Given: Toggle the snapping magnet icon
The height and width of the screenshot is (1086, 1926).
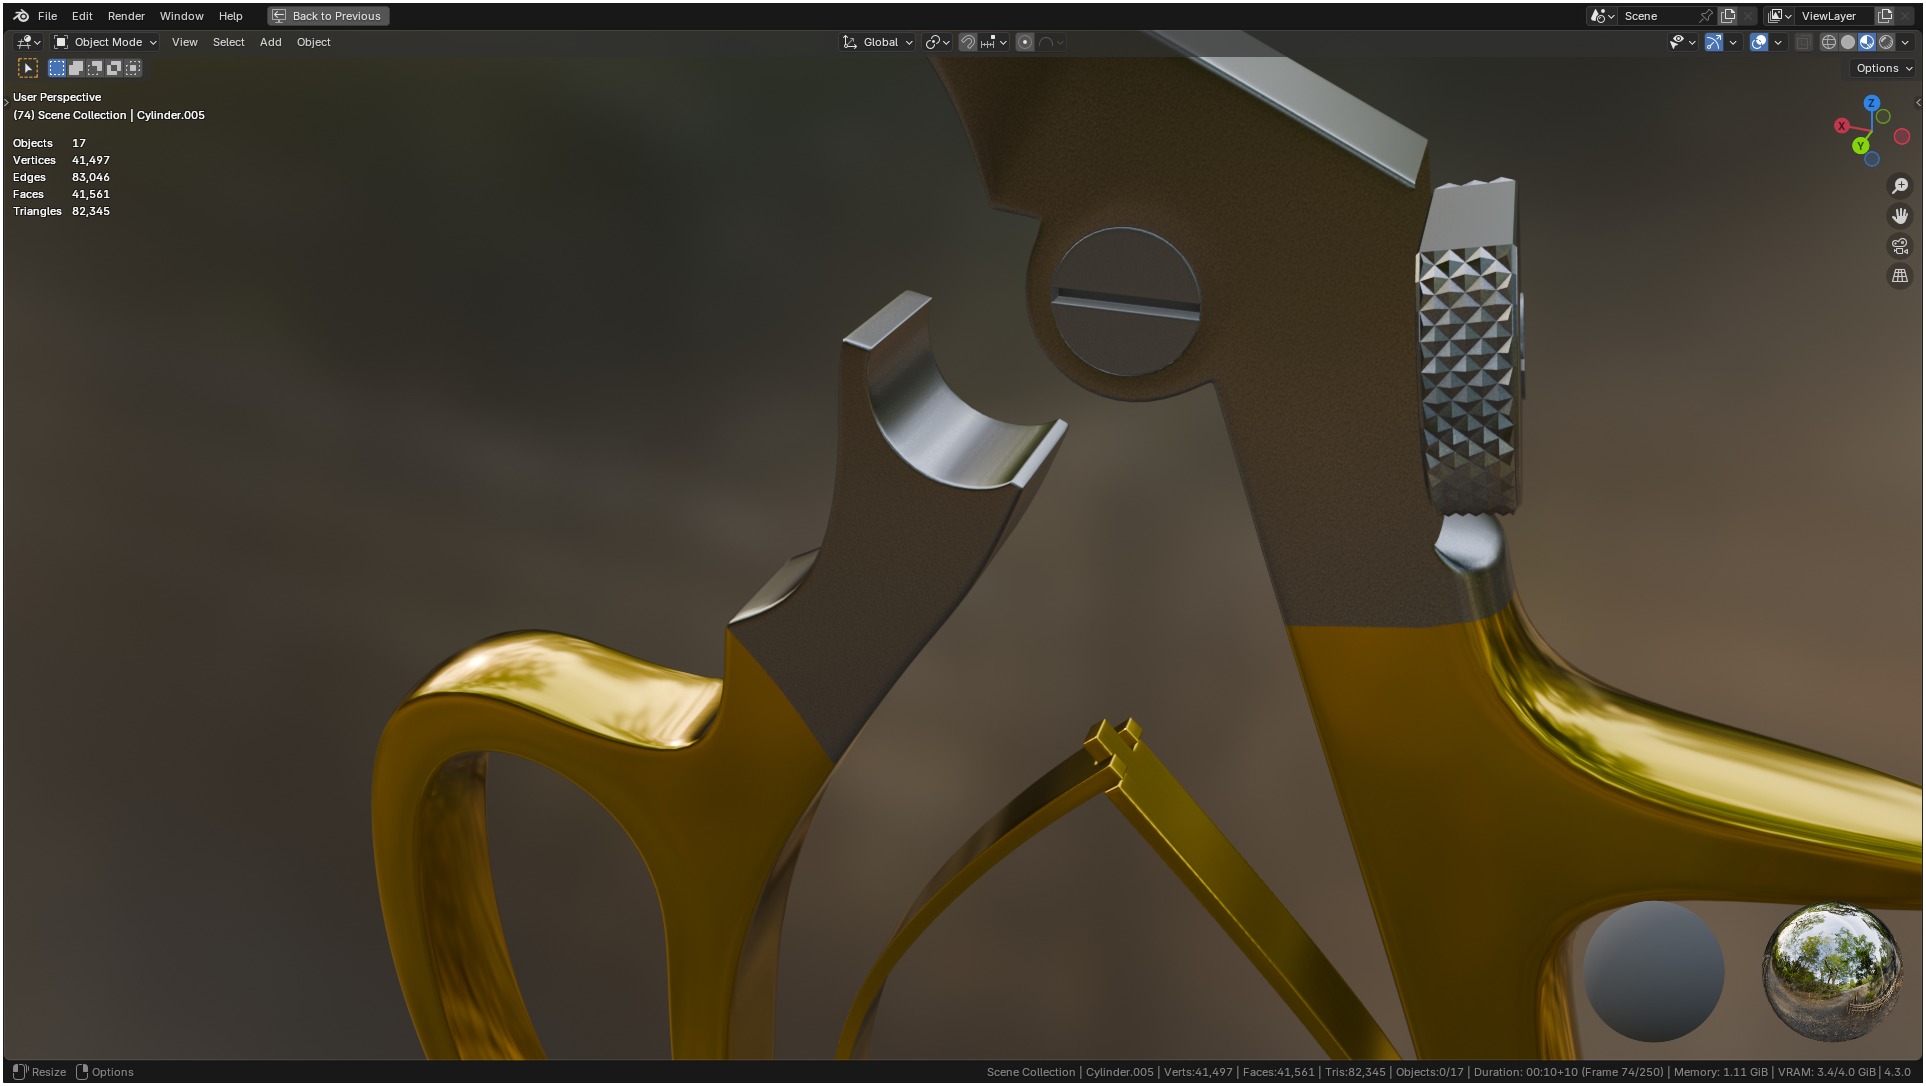Looking at the screenshot, I should (x=967, y=42).
